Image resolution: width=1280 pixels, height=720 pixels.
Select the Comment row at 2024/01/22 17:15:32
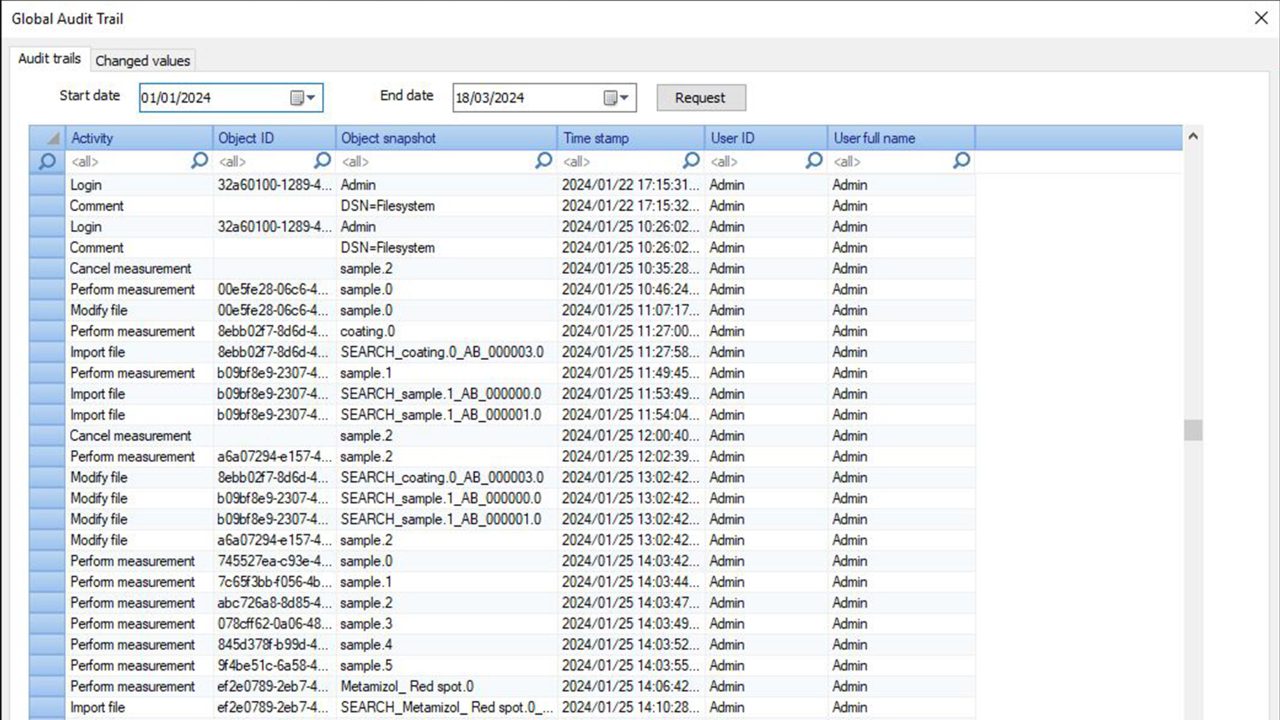coord(502,206)
